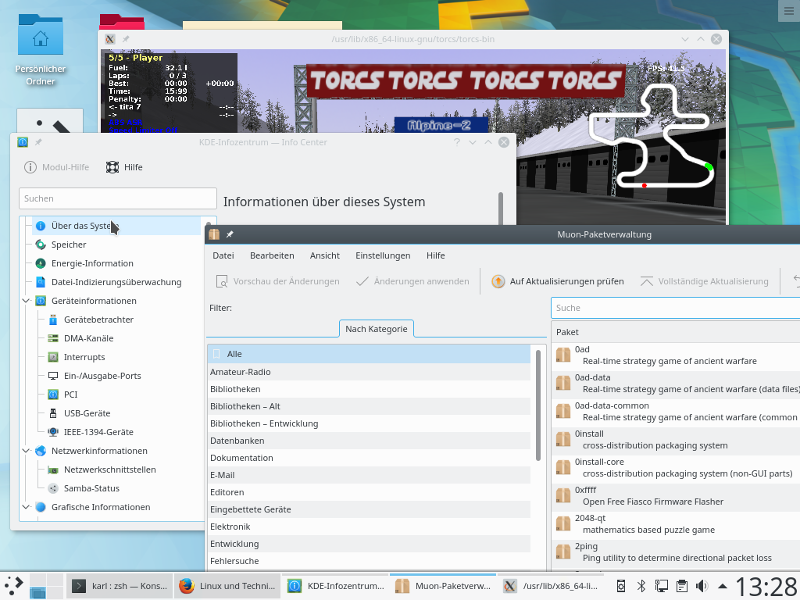
Task: Open the KDE application launcher
Action: pos(14,586)
